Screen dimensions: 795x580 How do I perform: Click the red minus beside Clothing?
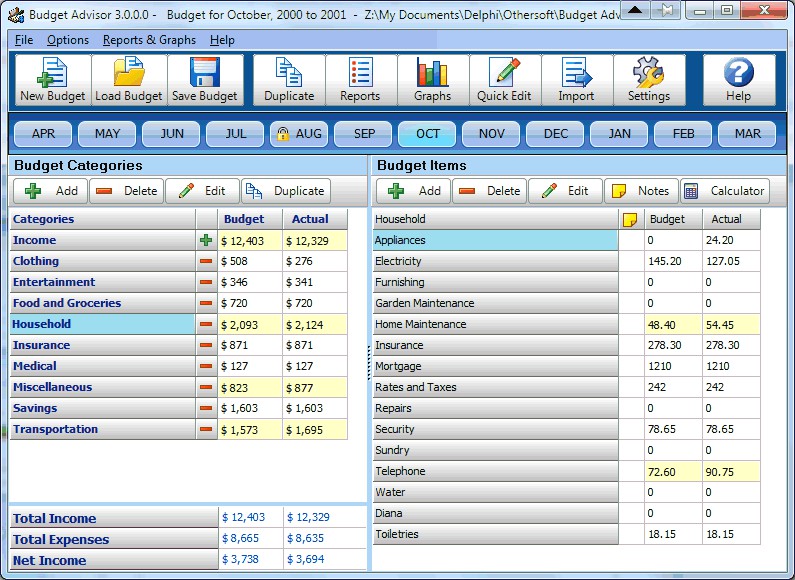tap(206, 261)
